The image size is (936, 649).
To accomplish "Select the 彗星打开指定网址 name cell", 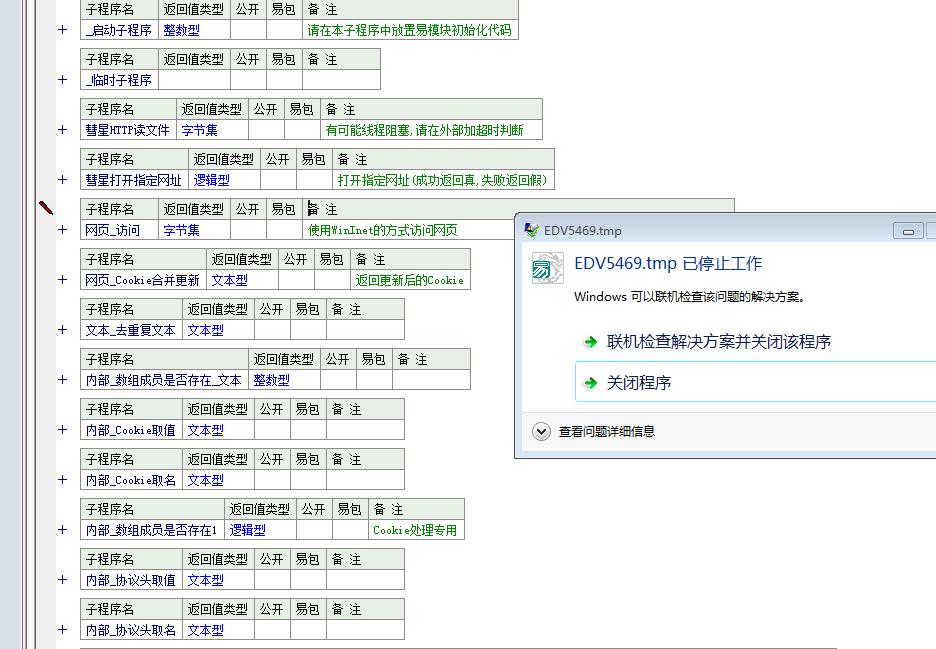I will pos(134,180).
